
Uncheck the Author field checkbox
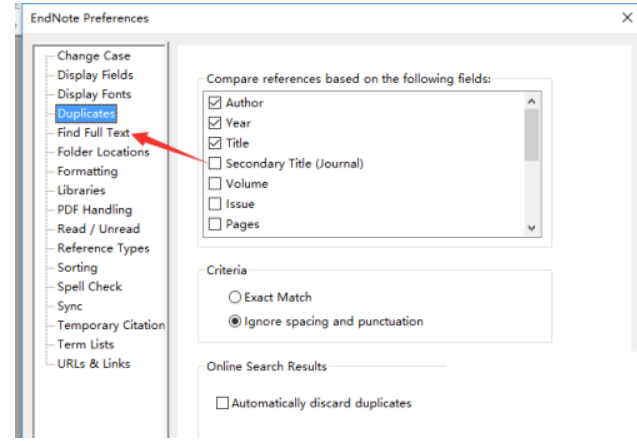pyautogui.click(x=215, y=103)
